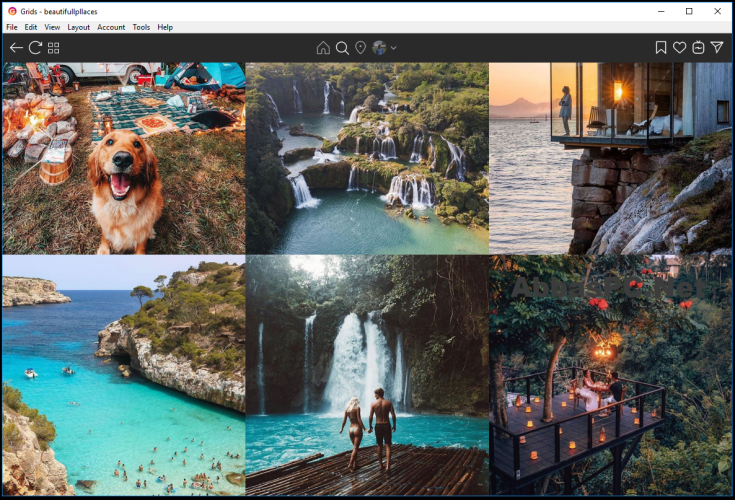This screenshot has height=500, width=735.
Task: Open the aerial tiered waterfalls photo
Action: [x=367, y=158]
